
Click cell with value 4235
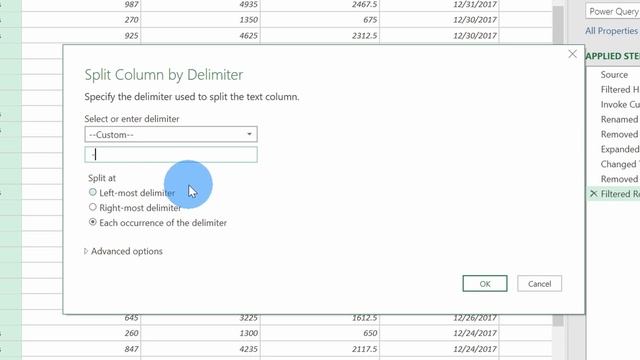(x=200, y=349)
